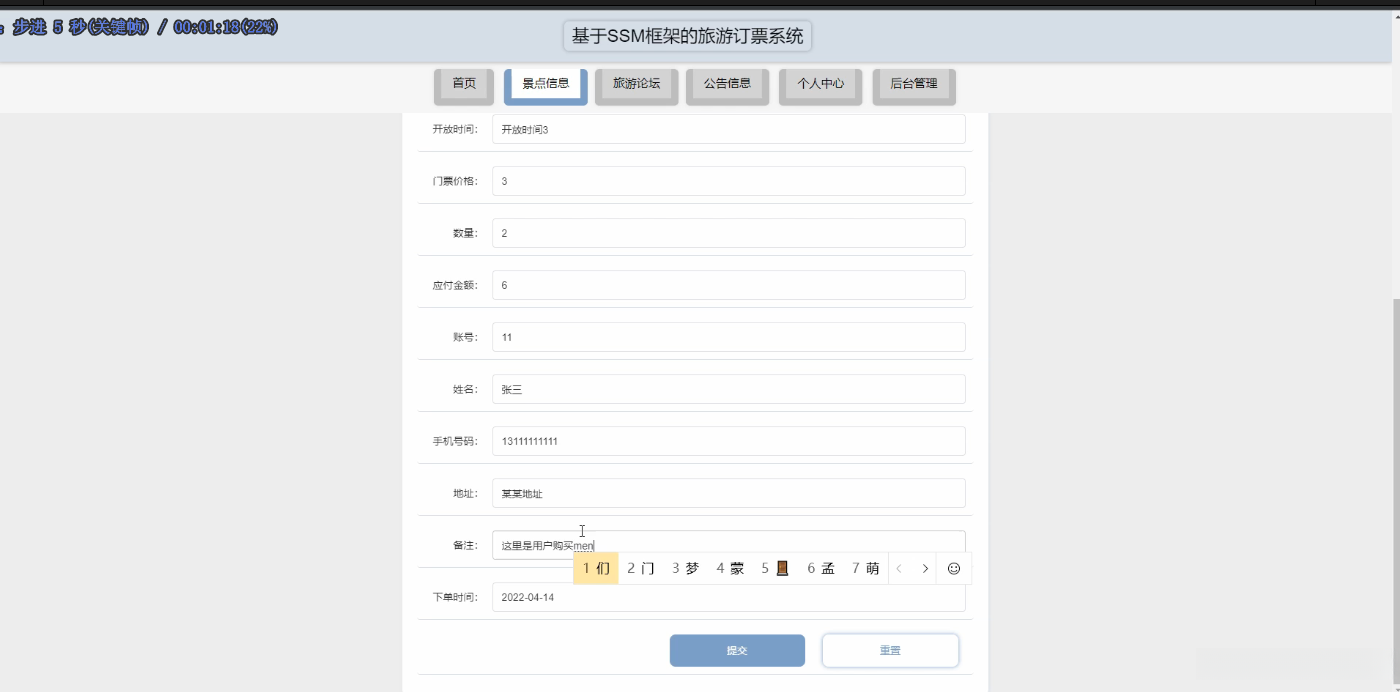Open 后台管理 tab
The image size is (1400, 692).
(914, 85)
